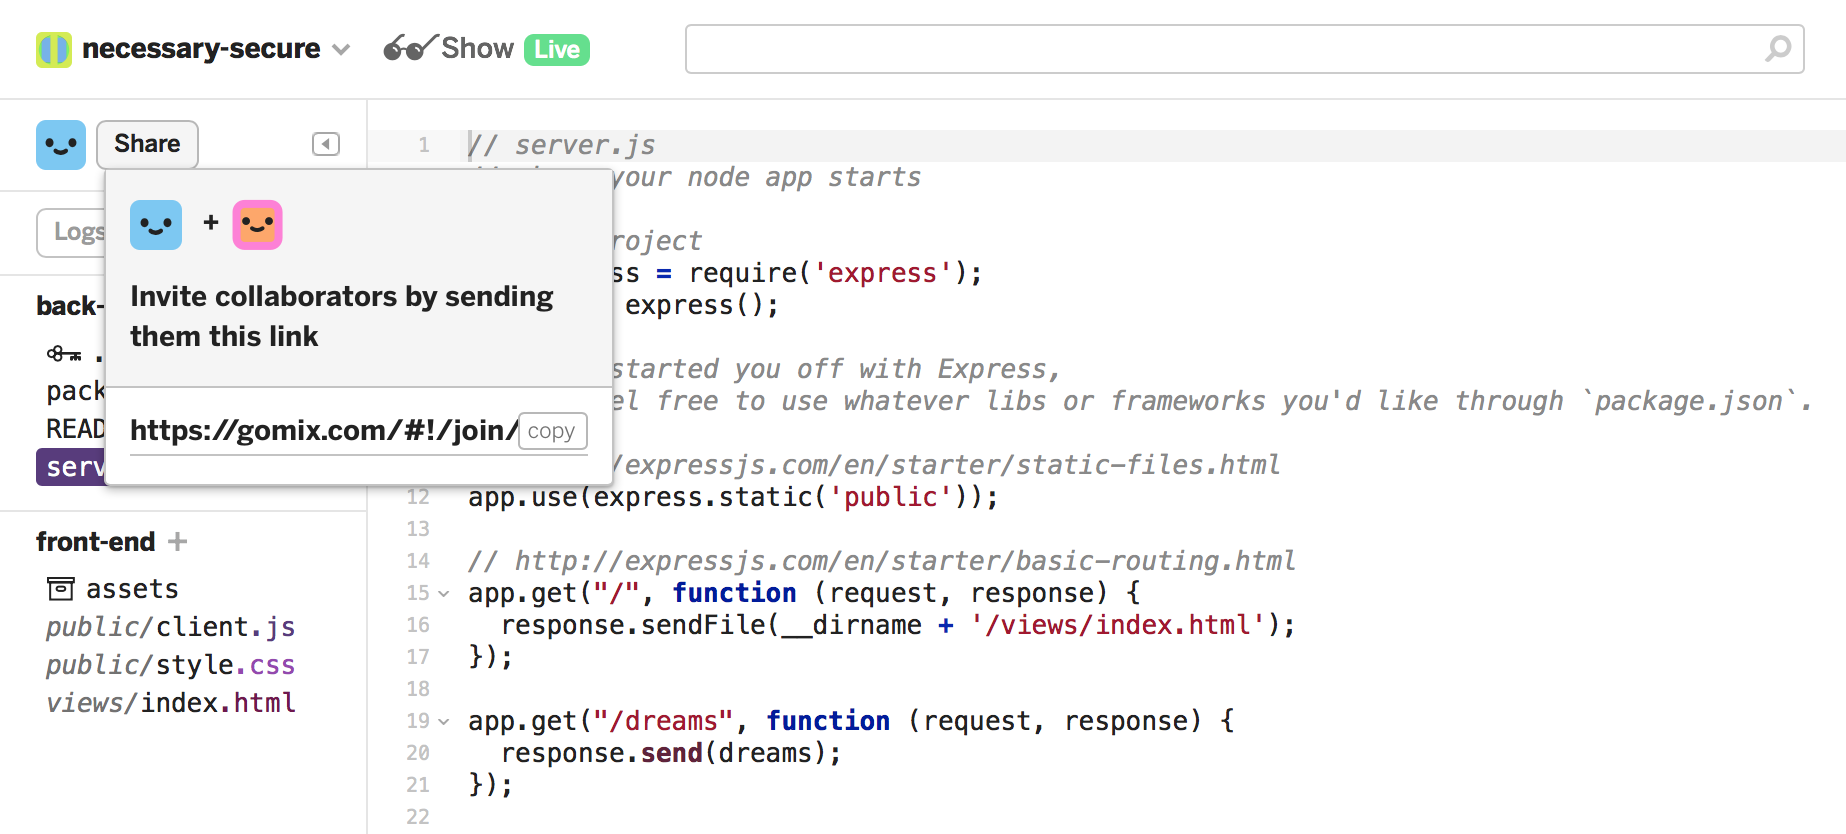Select the gomix.com join link text

(324, 430)
